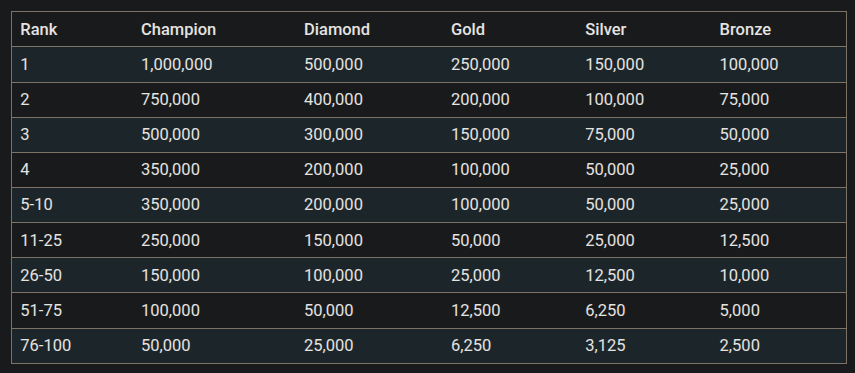
Task: Select the 3,125 Silver cell
Action: click(605, 345)
